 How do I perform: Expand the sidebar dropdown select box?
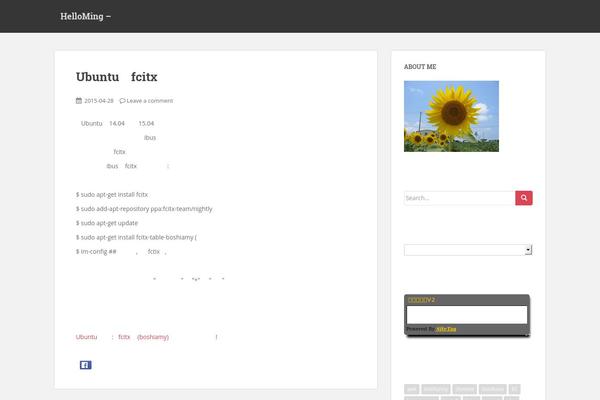468,250
